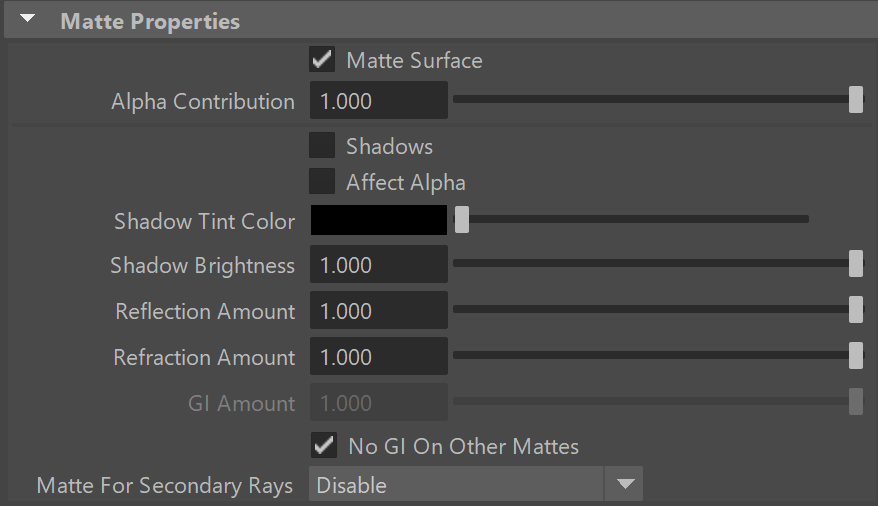This screenshot has height=506, width=878.
Task: Enable the Shadows checkbox
Action: coord(322,146)
